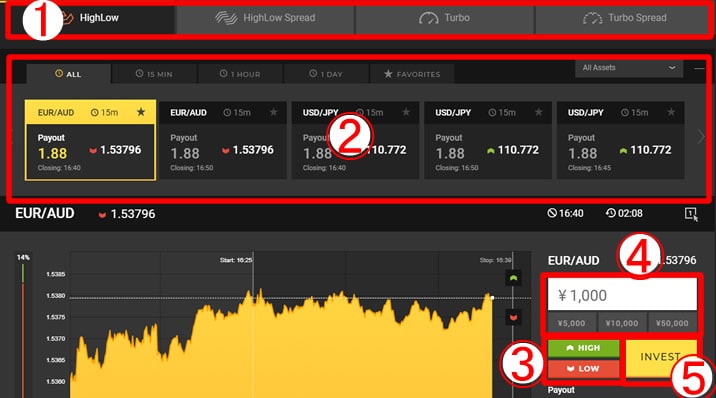This screenshot has height=398, width=716.
Task: Set the amount with ¥50,000 button
Action: click(672, 323)
